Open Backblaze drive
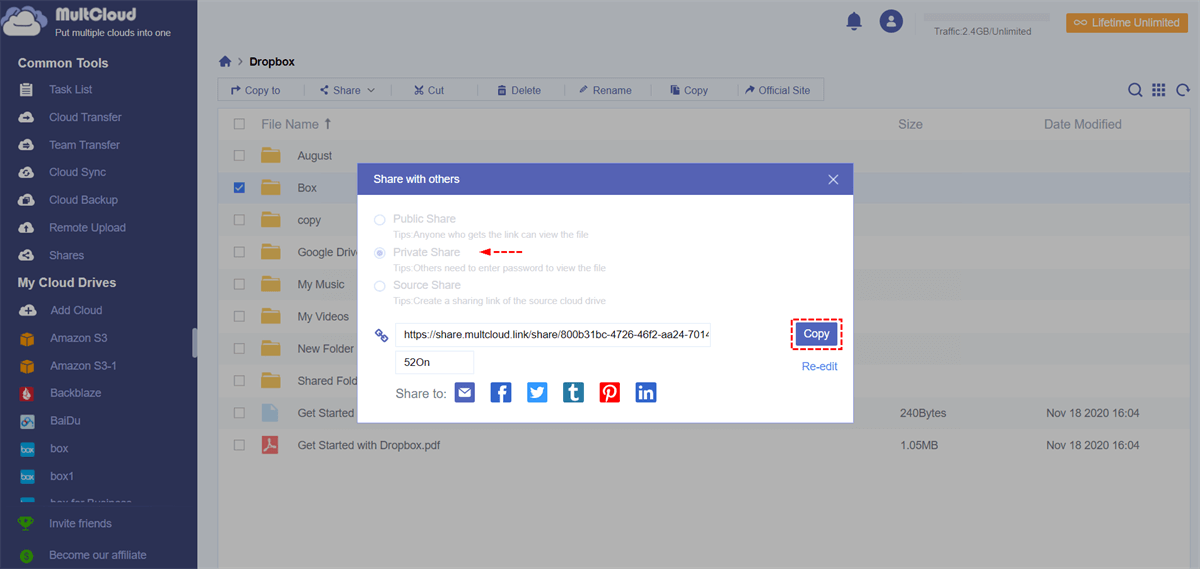The width and height of the screenshot is (1200, 569). pyautogui.click(x=75, y=393)
